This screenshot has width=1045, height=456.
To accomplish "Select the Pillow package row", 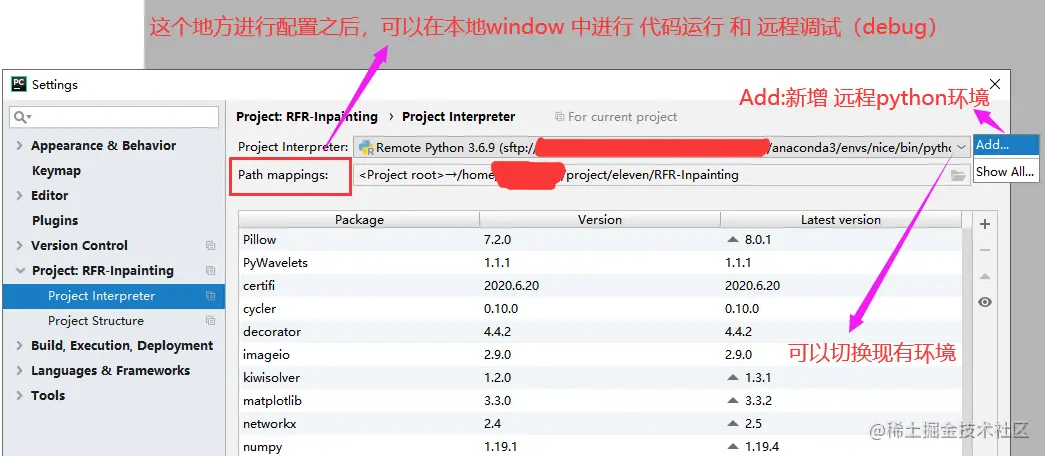I will pyautogui.click(x=600, y=239).
